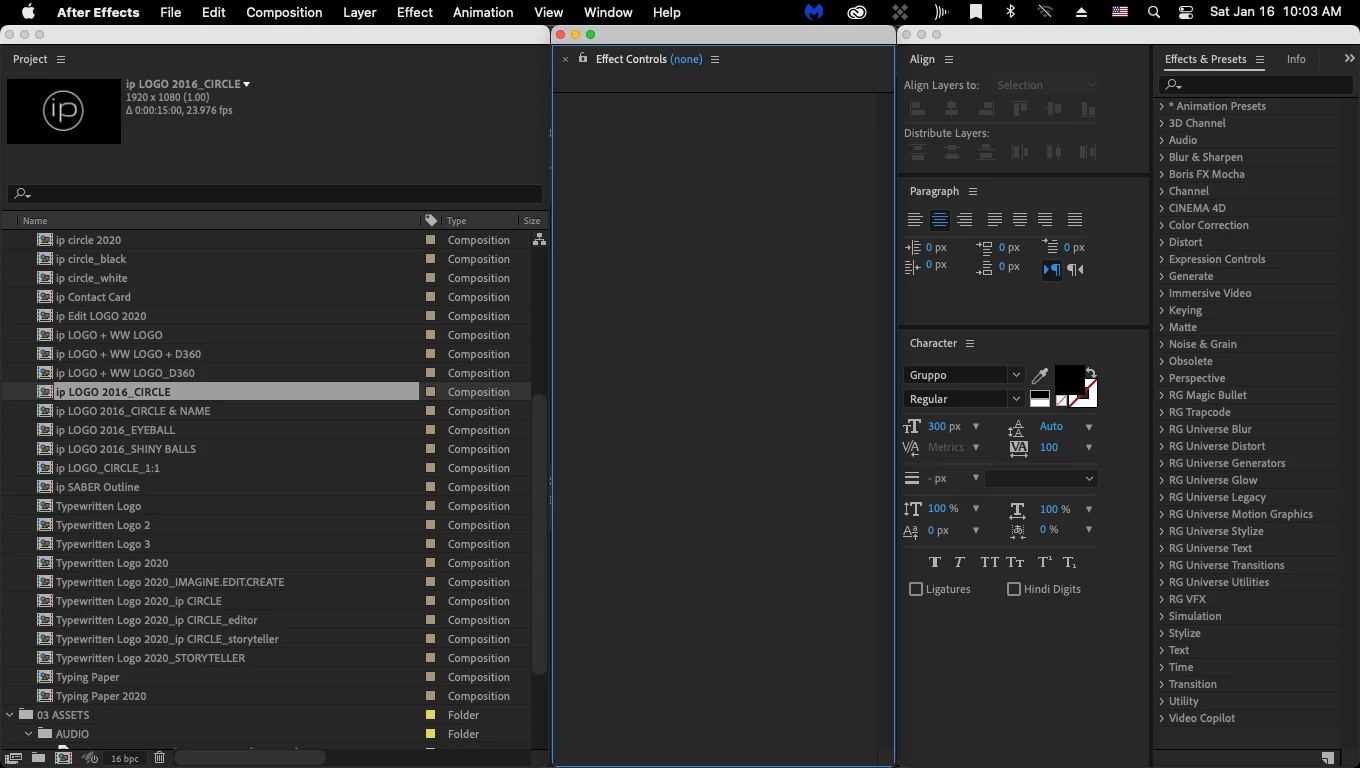
Task: Justify all paragraph lines
Action: [1075, 220]
